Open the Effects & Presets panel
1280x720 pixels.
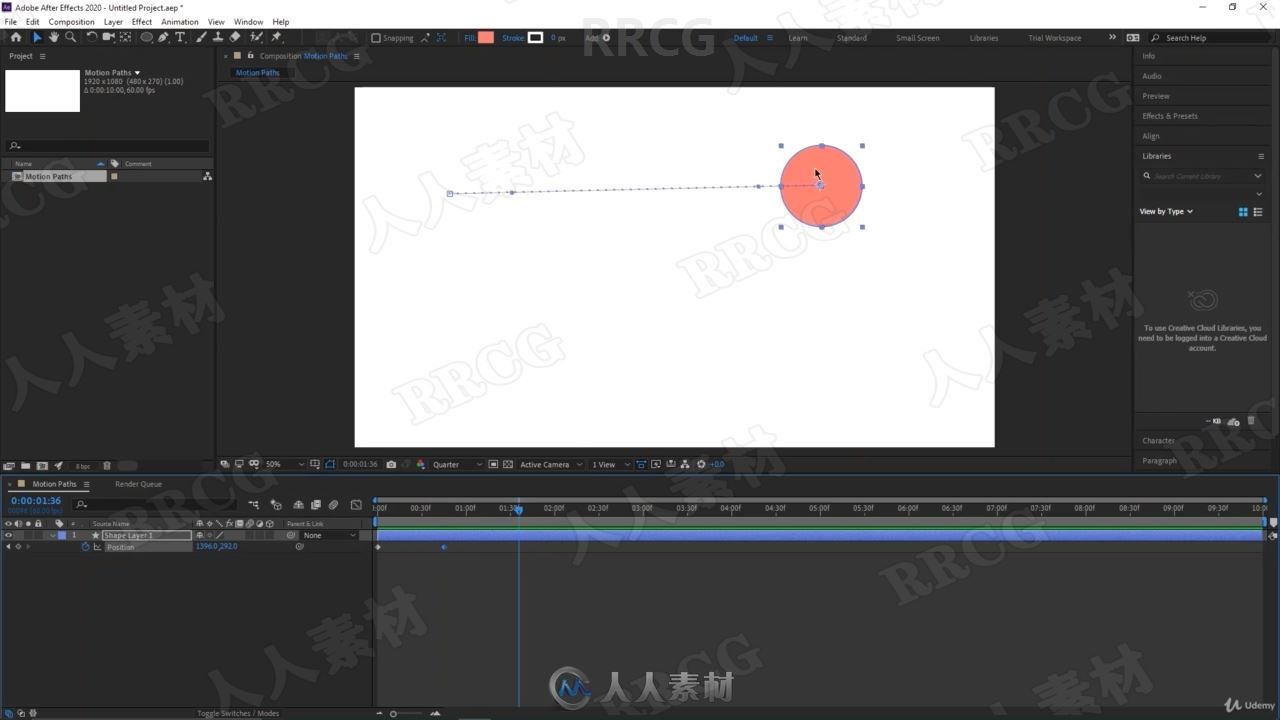tap(1170, 116)
